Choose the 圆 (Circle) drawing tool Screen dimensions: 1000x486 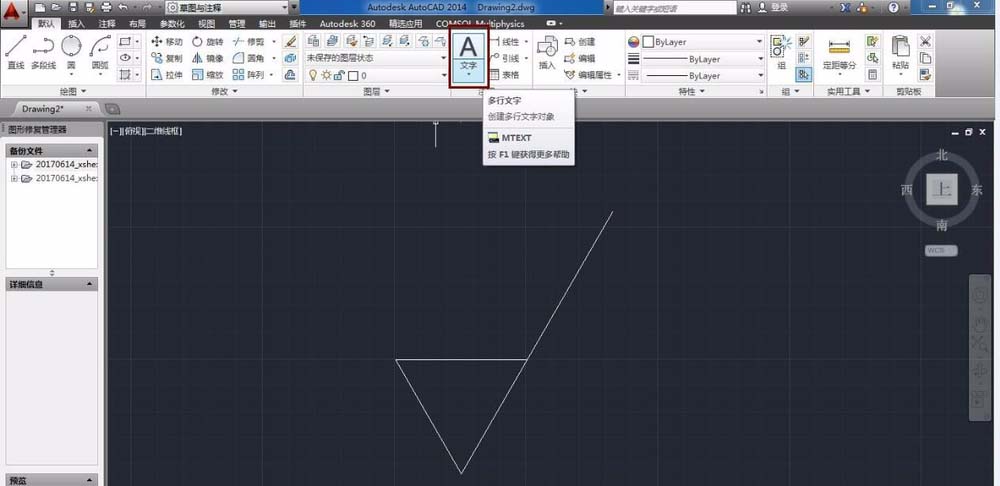click(x=72, y=50)
